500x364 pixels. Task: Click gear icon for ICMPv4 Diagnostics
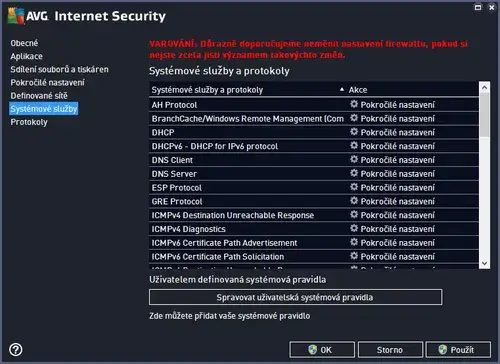point(354,228)
